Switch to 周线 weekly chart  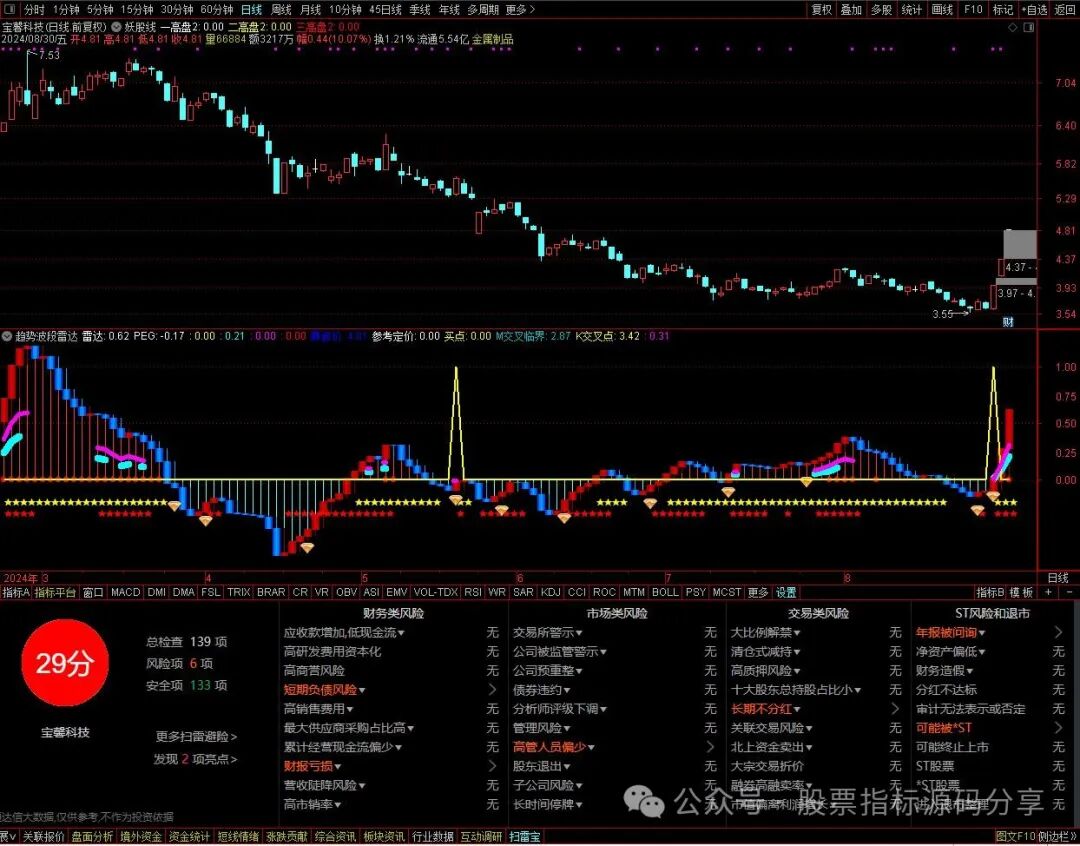(281, 10)
